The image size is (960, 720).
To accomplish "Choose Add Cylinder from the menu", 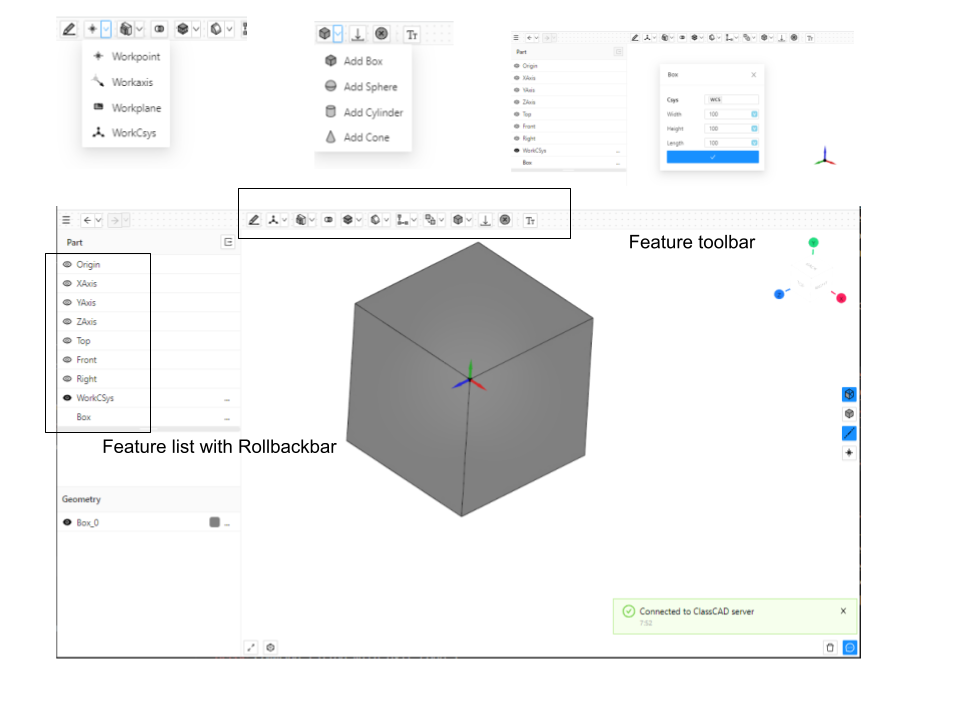I will 372,112.
